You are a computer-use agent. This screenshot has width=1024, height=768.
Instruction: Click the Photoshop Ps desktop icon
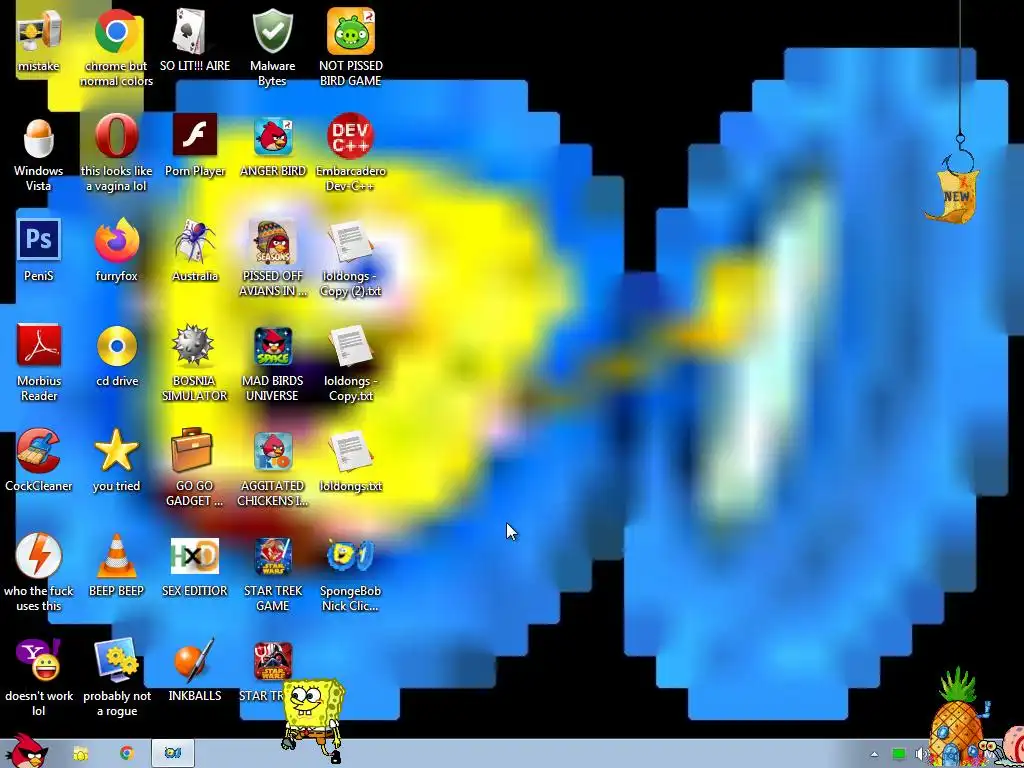pos(39,240)
